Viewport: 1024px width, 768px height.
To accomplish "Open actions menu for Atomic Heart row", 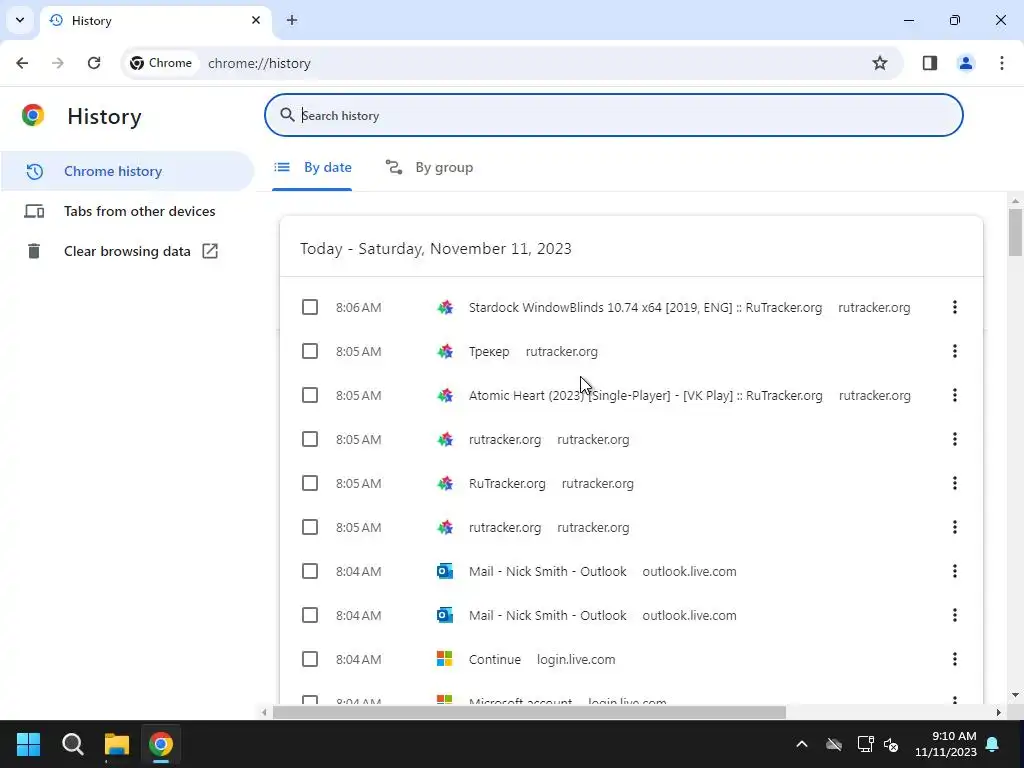I will 955,395.
